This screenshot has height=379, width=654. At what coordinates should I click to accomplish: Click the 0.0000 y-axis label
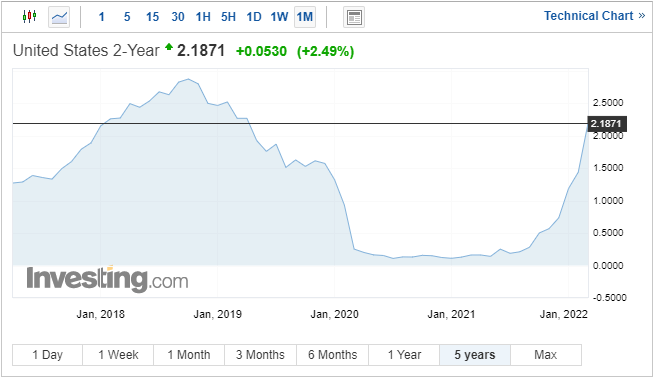click(608, 266)
